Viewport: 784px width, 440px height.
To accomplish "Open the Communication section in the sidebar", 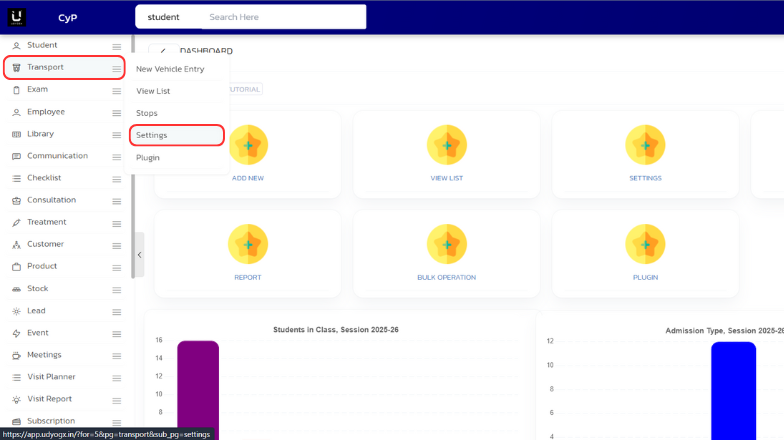I will pos(57,156).
